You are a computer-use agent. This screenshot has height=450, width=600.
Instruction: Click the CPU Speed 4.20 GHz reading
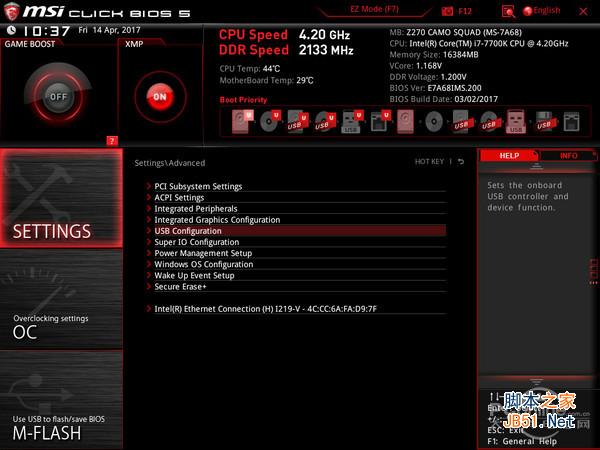tap(284, 34)
